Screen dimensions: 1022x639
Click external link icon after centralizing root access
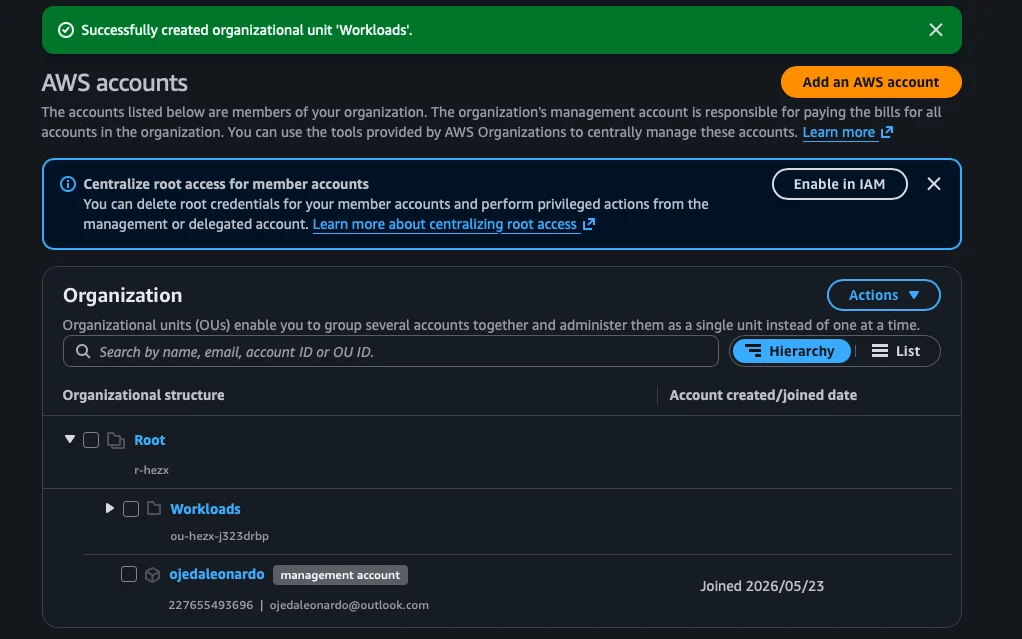pos(589,224)
